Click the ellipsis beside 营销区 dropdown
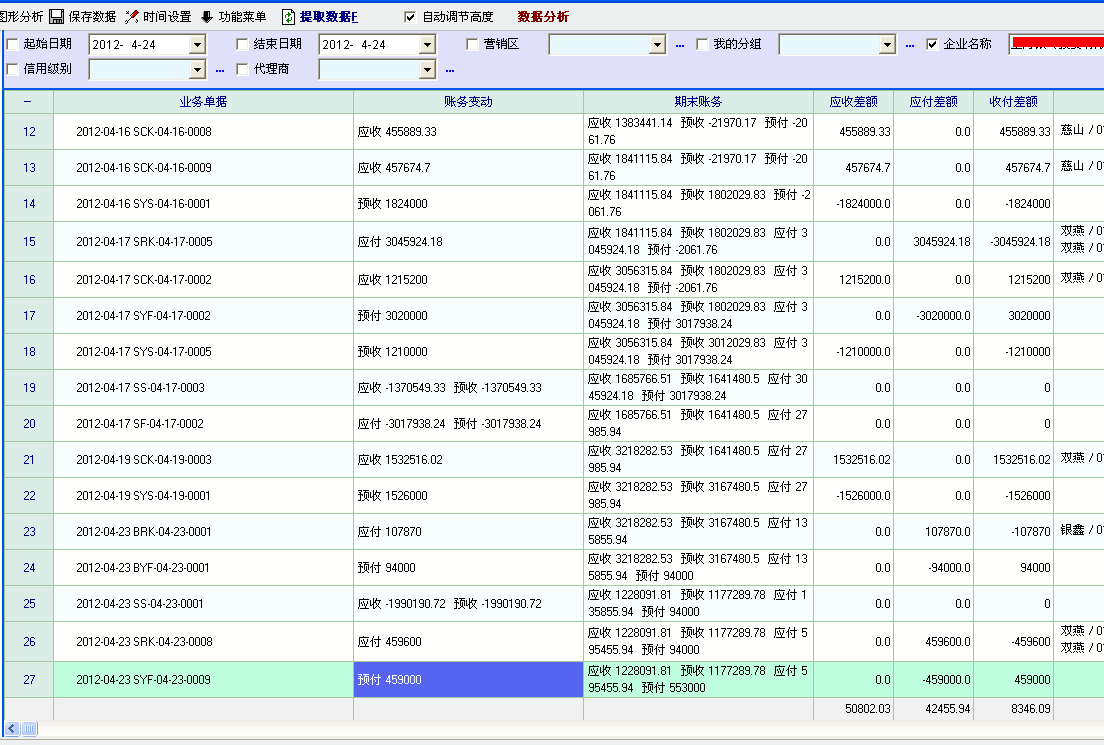Screen dimensions: 1104x745 coord(680,45)
